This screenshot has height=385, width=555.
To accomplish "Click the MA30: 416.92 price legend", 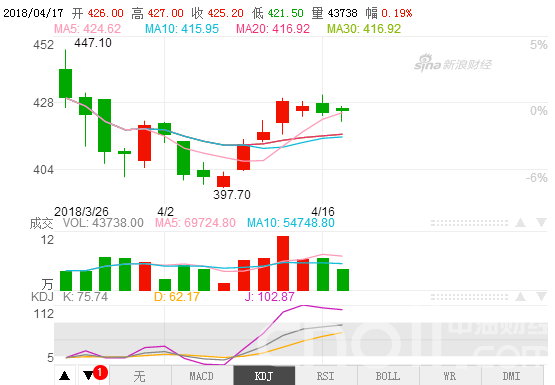I will click(x=364, y=29).
